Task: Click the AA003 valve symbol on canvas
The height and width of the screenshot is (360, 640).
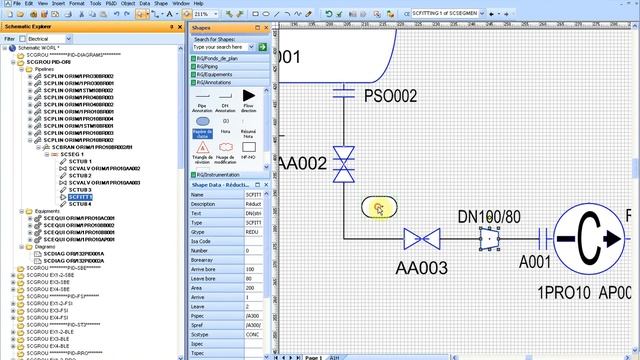Action: tap(422, 239)
